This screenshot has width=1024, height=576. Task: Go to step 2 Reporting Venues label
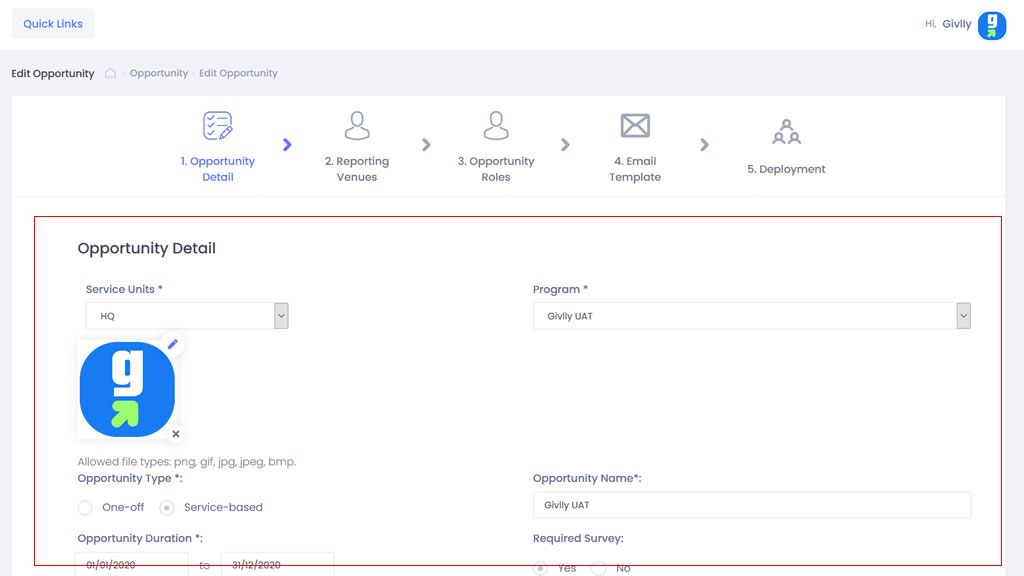click(x=357, y=169)
